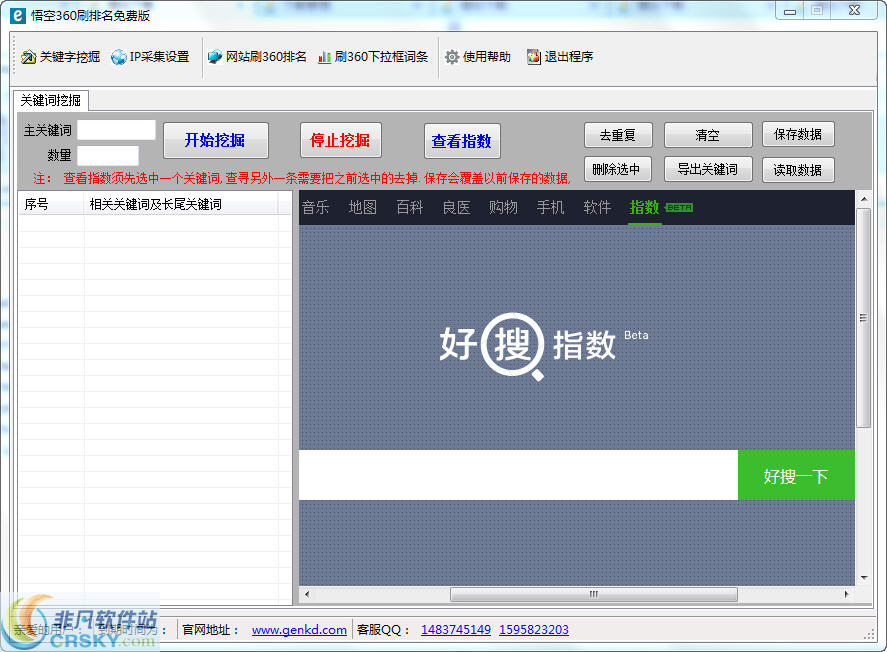The width and height of the screenshot is (887, 652).
Task: Click the 刷360下拉框词条 bar chart icon
Action: click(x=324, y=57)
